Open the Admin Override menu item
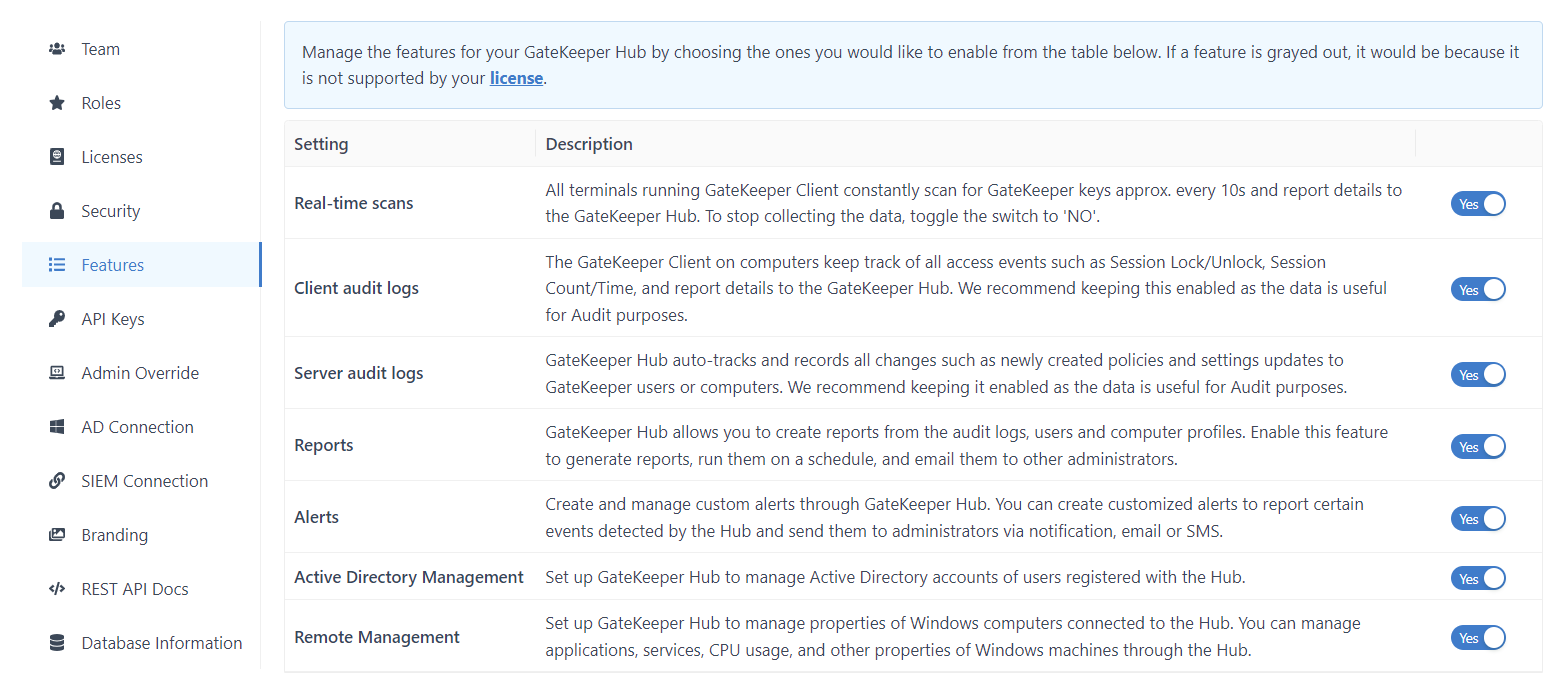1556x683 pixels. 140,373
